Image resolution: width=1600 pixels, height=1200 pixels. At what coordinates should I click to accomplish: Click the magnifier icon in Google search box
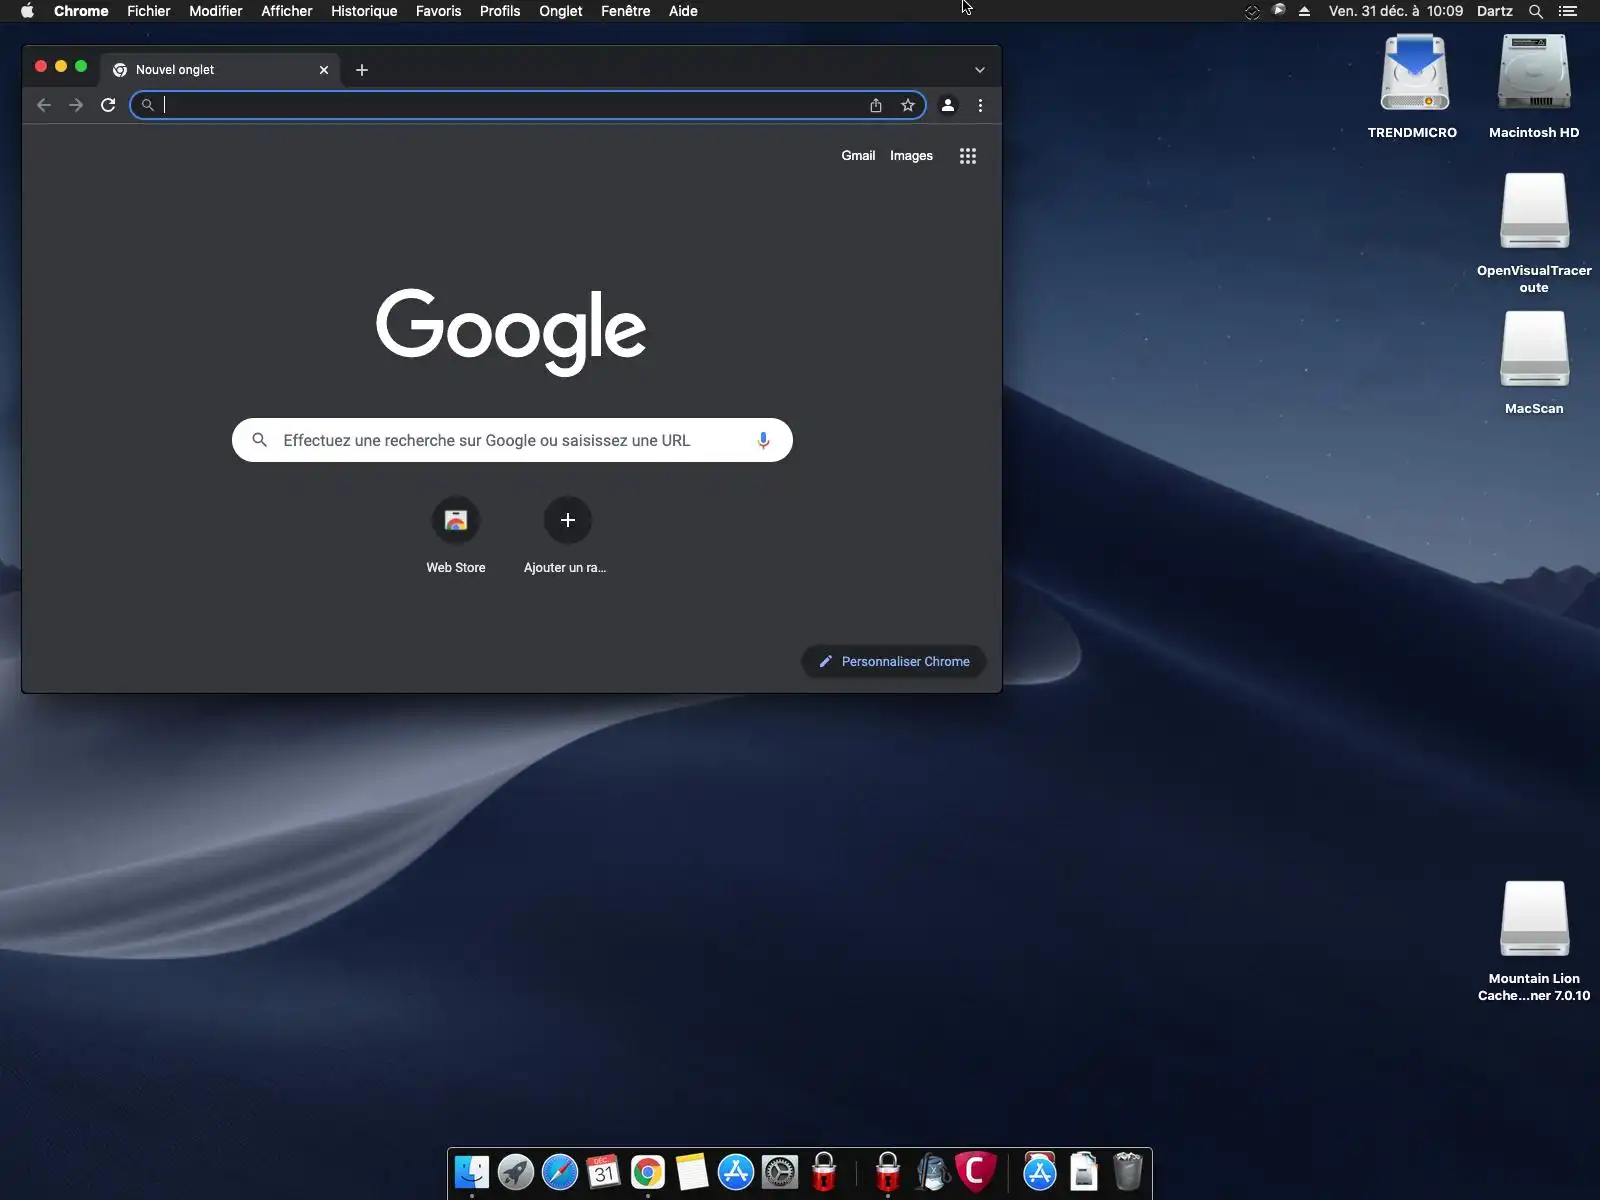click(x=260, y=440)
